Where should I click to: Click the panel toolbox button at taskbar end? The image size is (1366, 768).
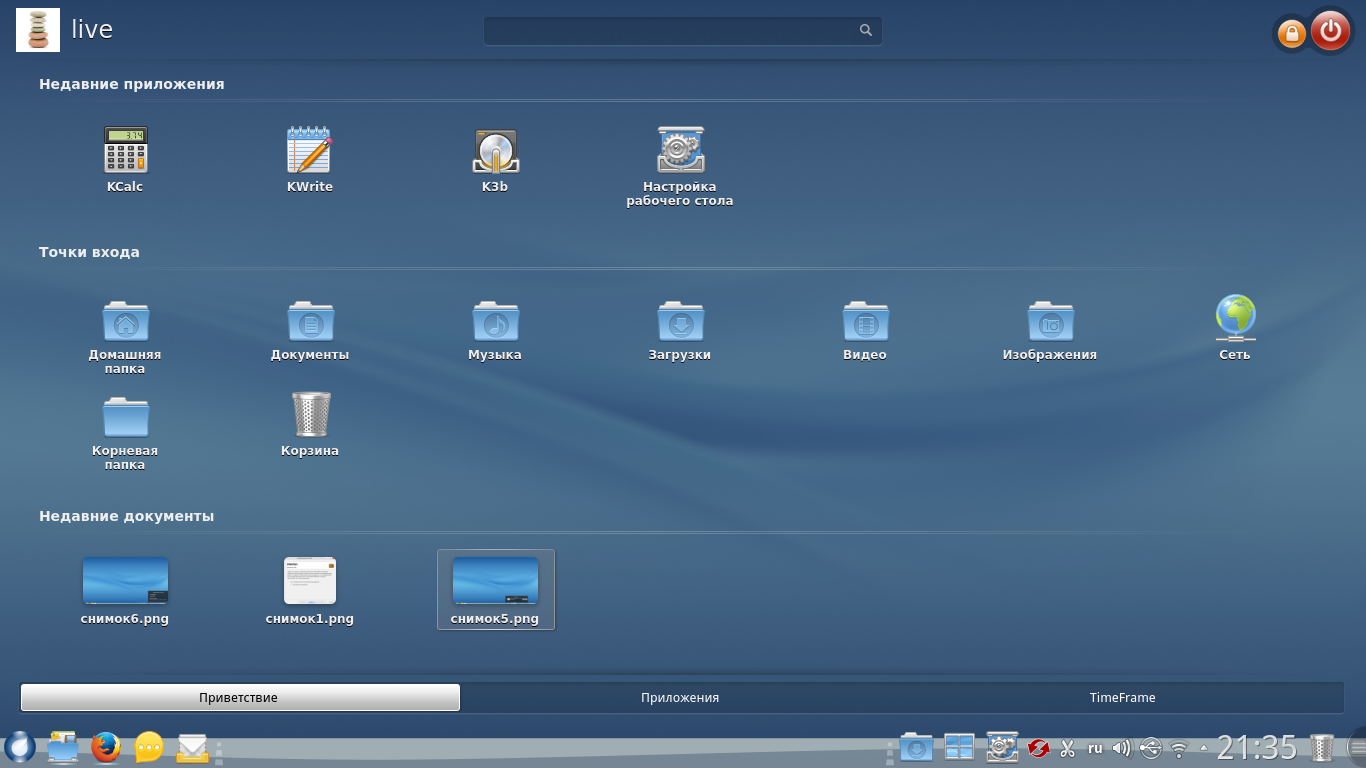[x=1357, y=746]
